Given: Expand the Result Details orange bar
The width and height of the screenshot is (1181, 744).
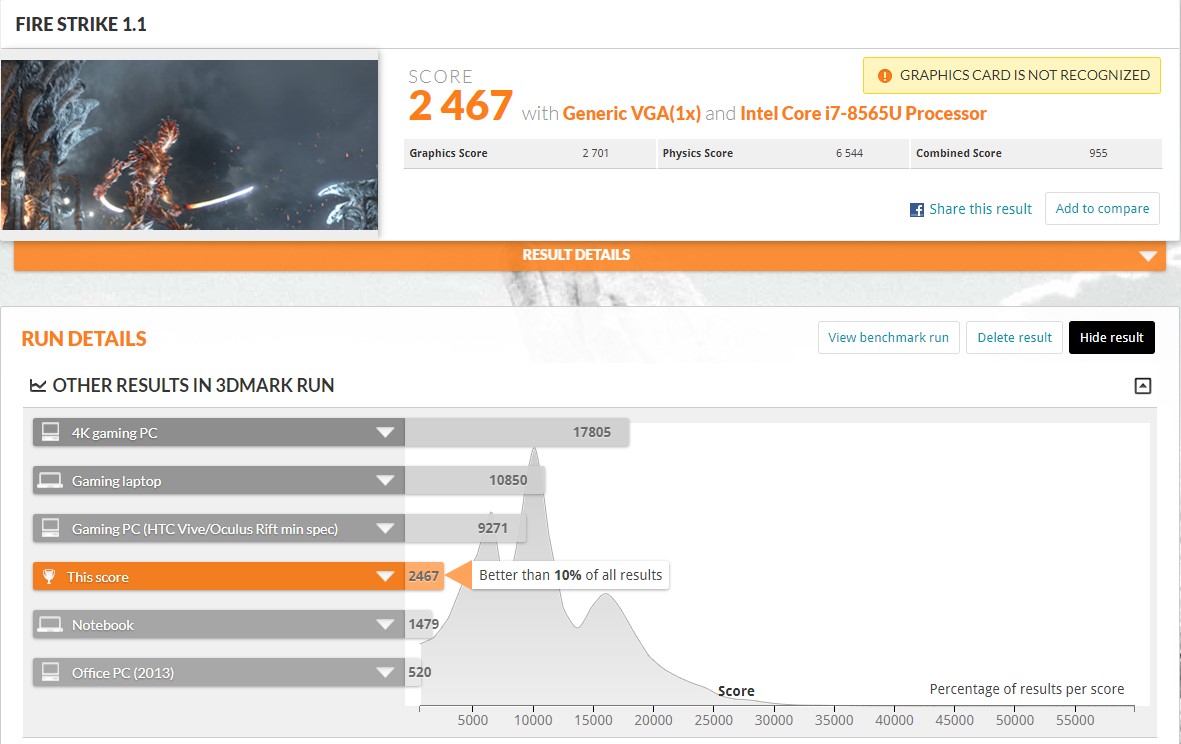Looking at the screenshot, I should tap(1147, 256).
